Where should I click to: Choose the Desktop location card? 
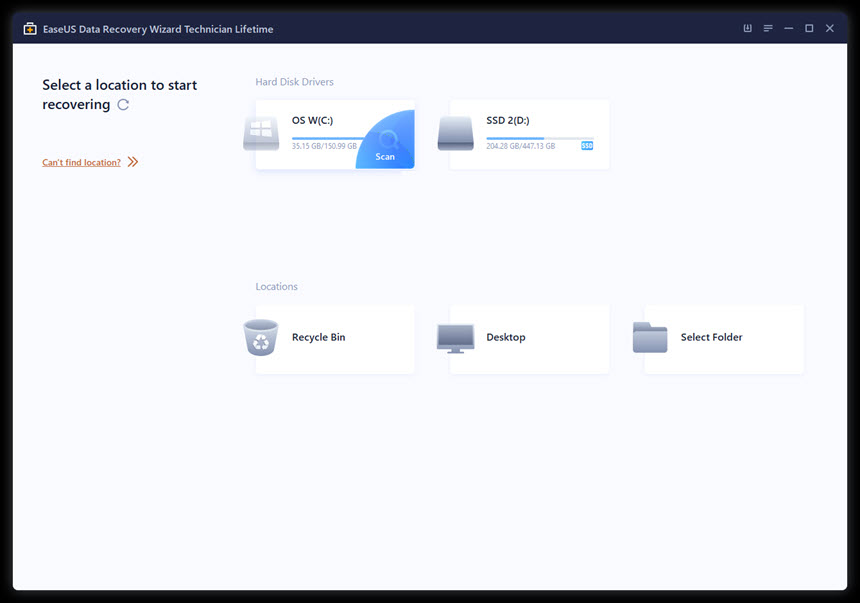tap(529, 339)
